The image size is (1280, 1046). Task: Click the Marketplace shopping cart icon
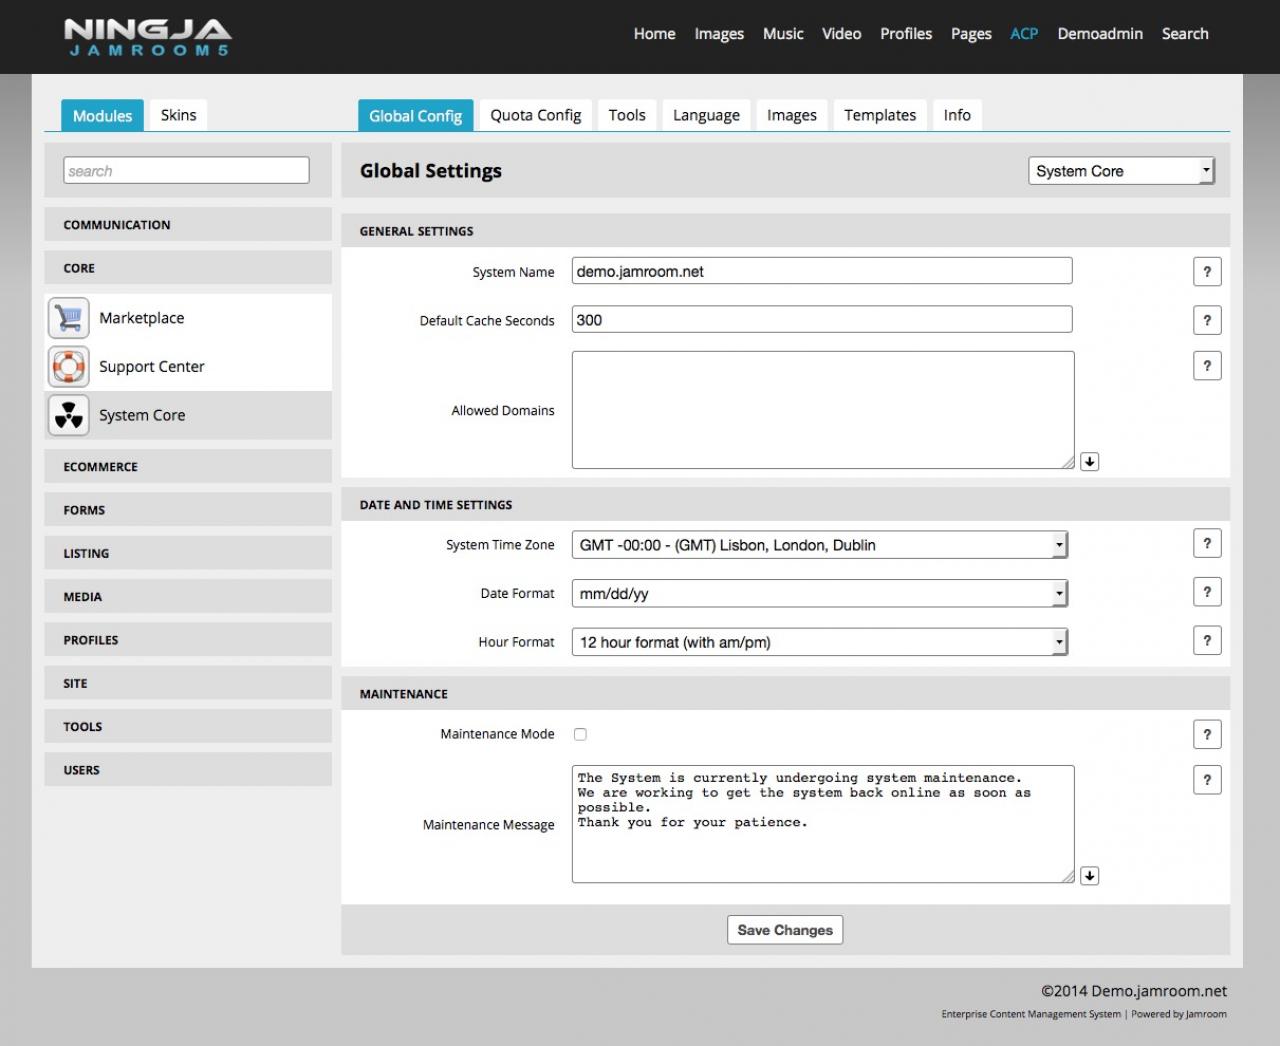pos(68,318)
